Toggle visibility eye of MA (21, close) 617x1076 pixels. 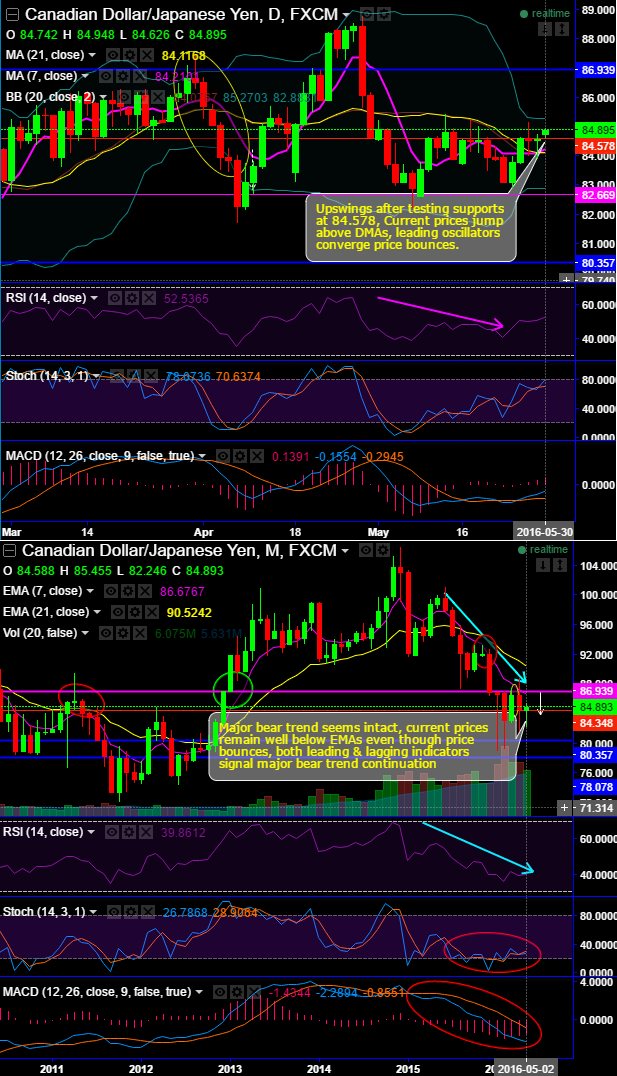click(x=113, y=56)
